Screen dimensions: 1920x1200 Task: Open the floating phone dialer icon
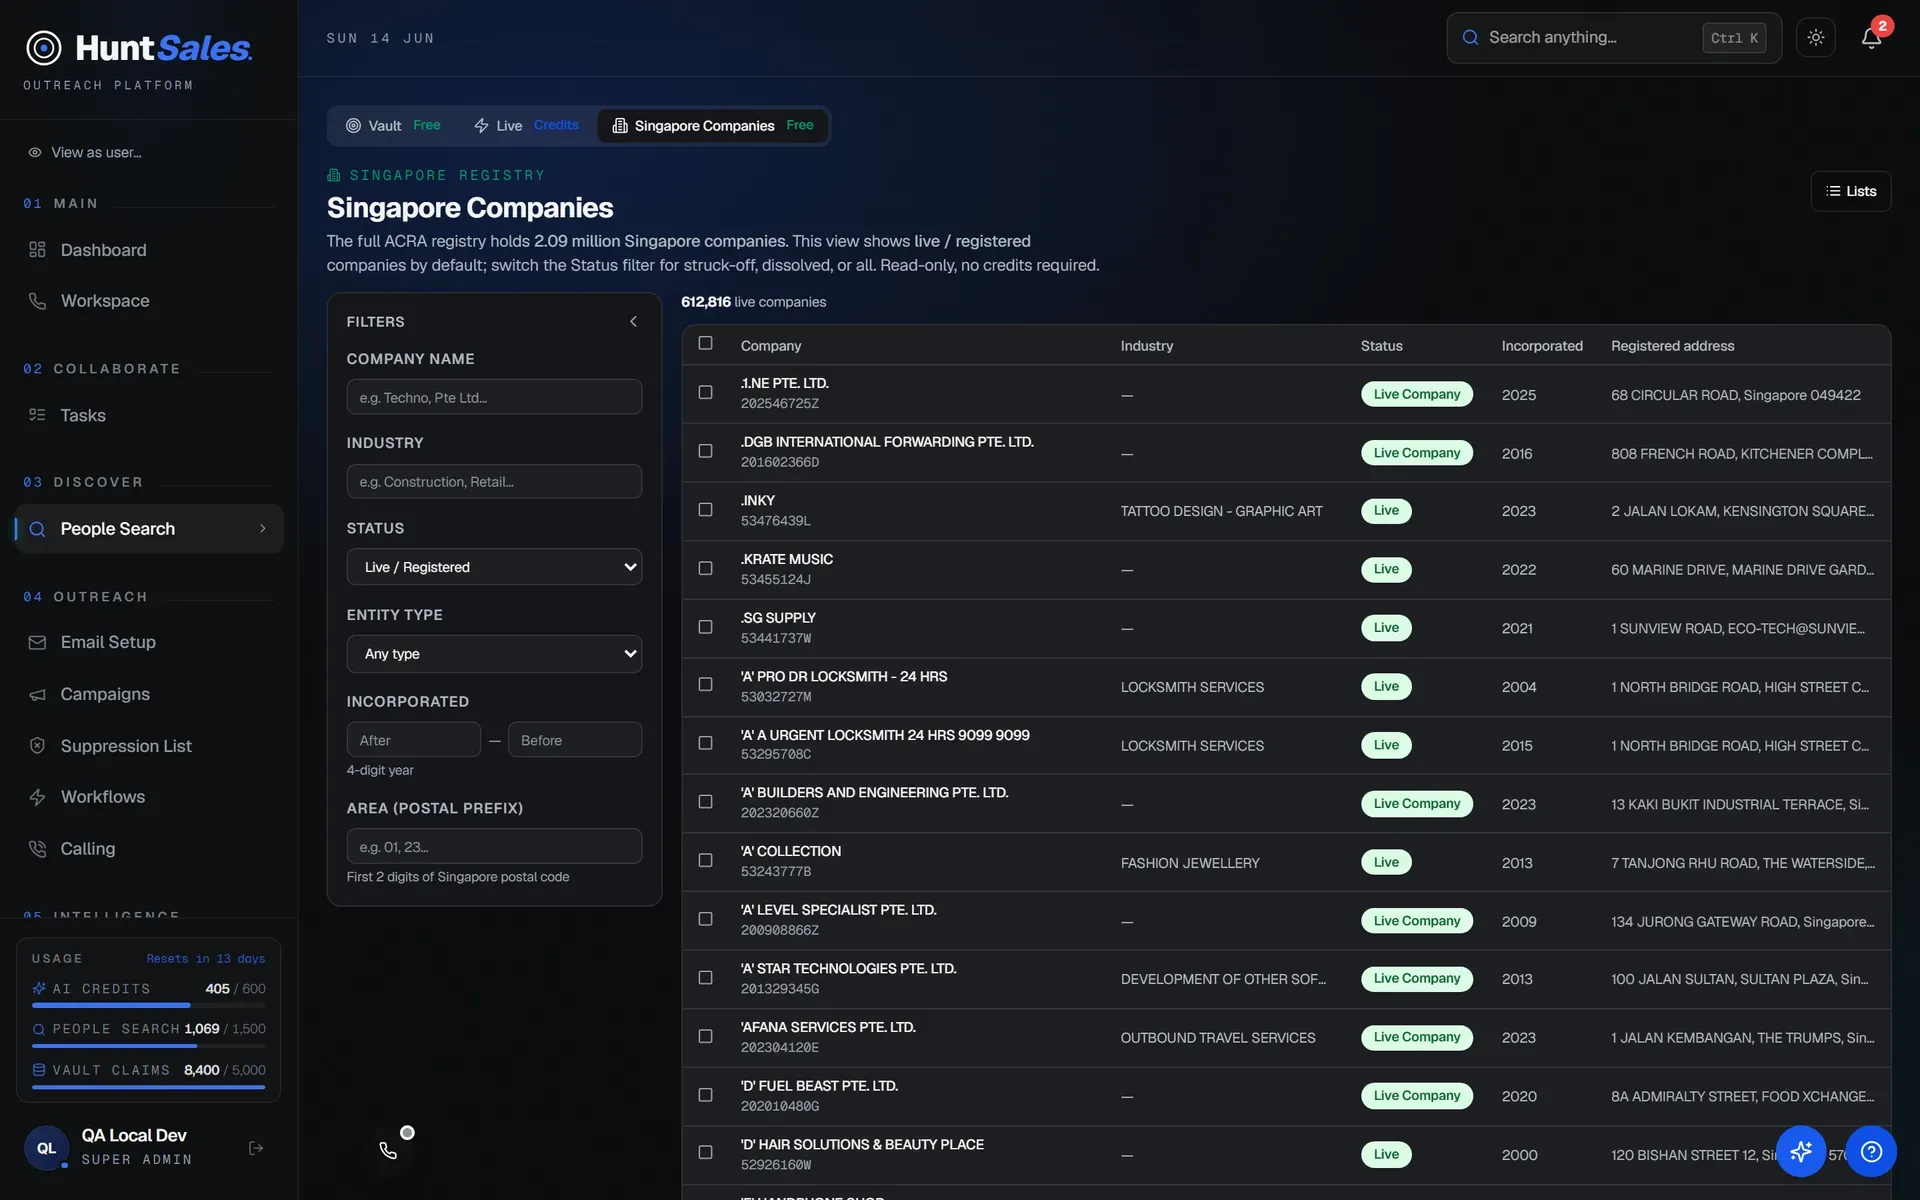[388, 1150]
